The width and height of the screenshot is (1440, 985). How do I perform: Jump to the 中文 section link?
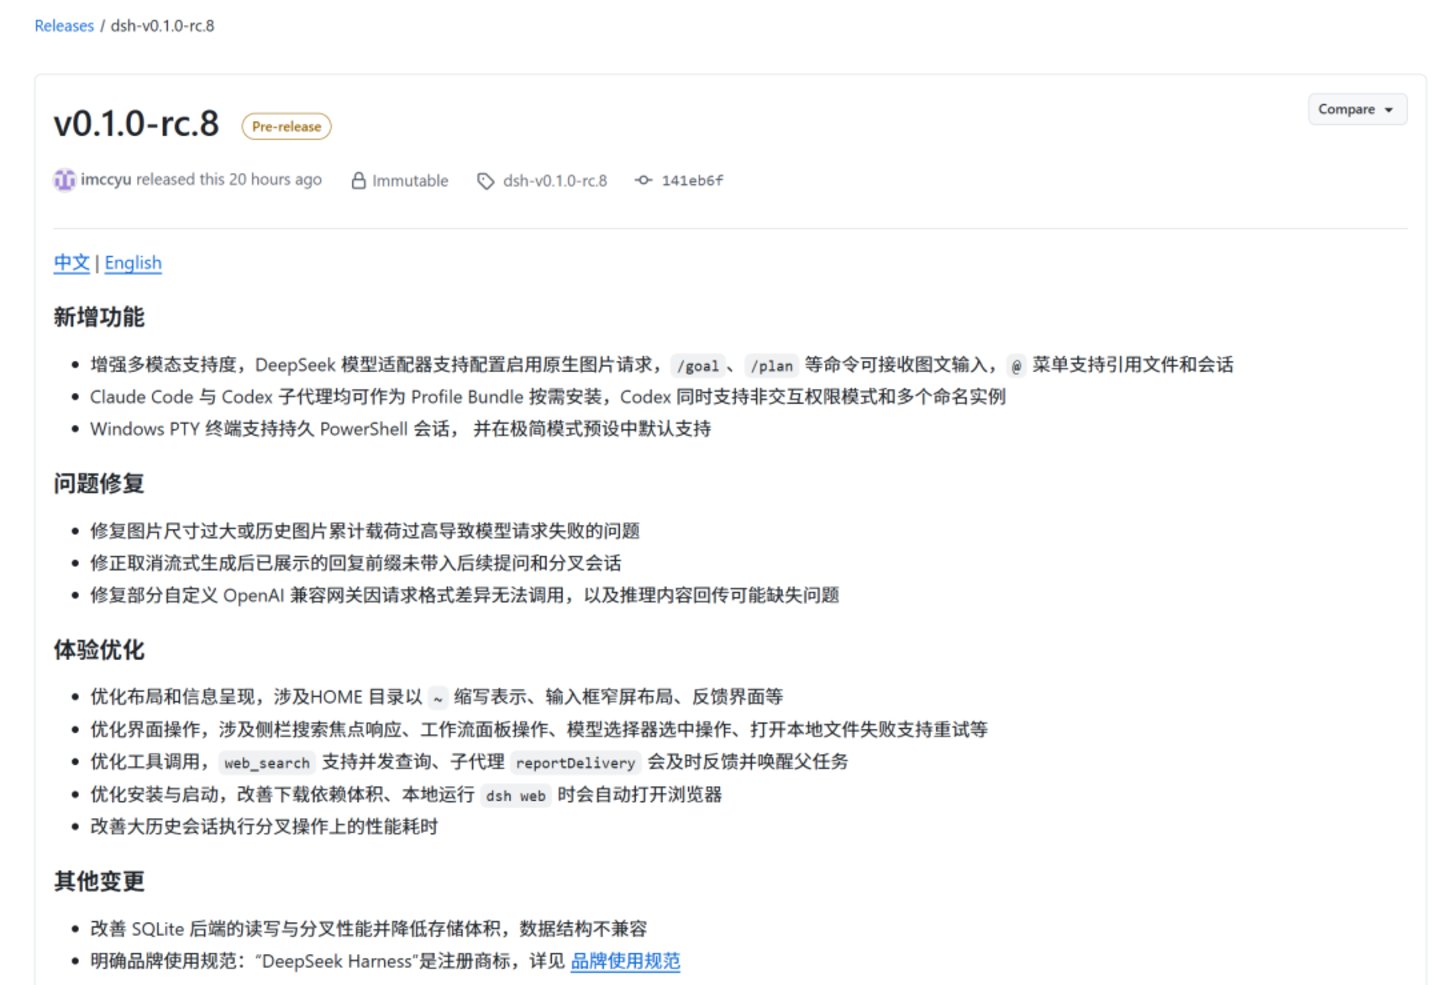72,263
